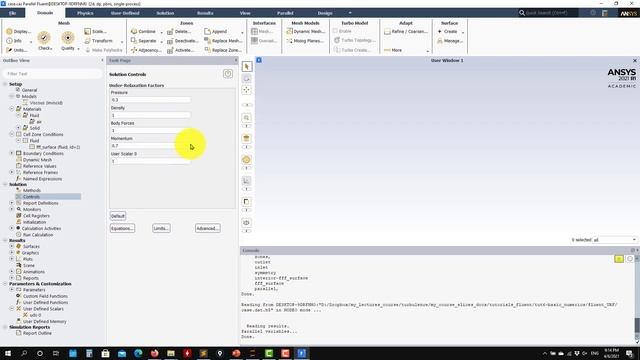Viewport: 640px width, 360px height.
Task: Select Initialization in the outline tree
Action: [x=34, y=222]
